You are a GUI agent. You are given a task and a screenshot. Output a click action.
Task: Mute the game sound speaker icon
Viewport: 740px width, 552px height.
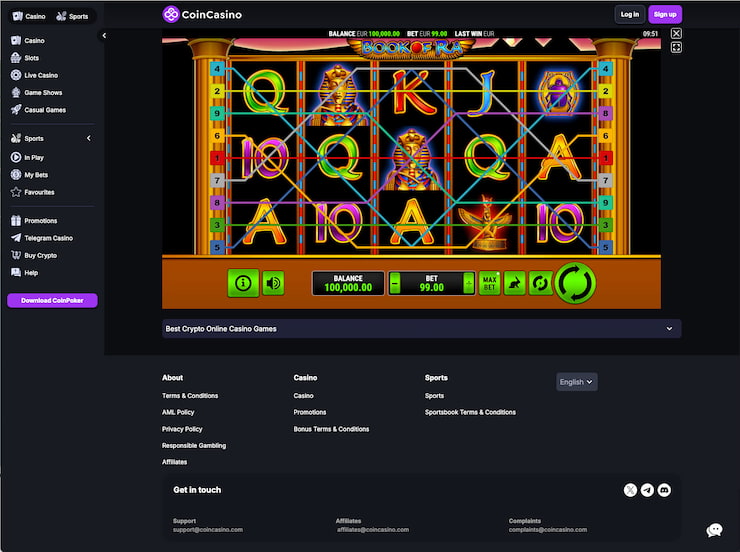click(x=273, y=283)
